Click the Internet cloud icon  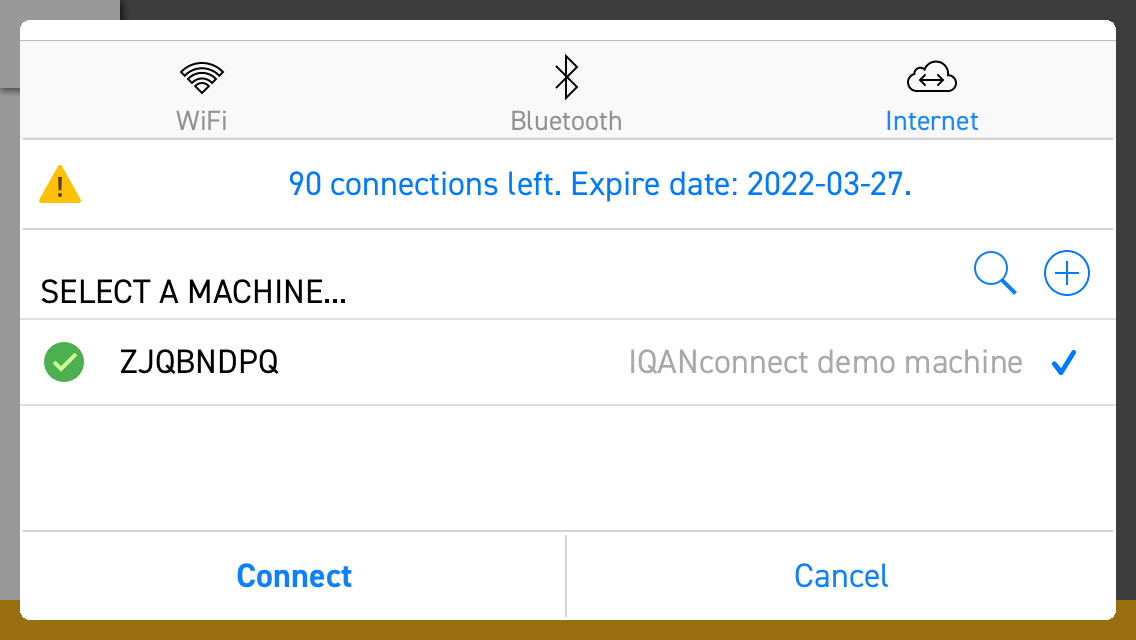pyautogui.click(x=932, y=77)
